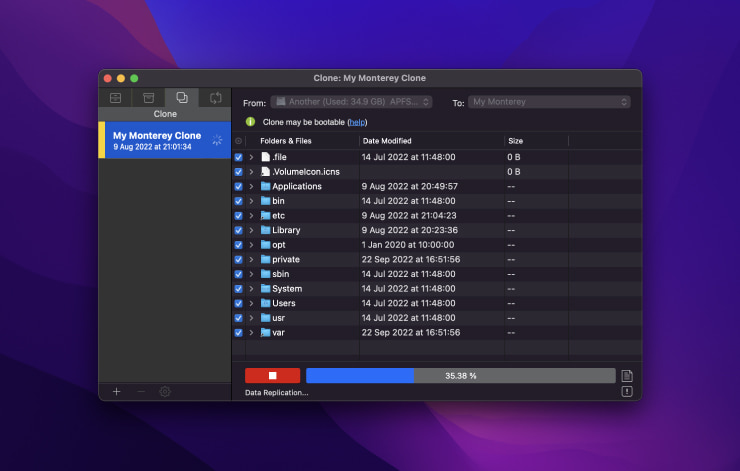Expand the Users folder chevron
The width and height of the screenshot is (740, 471).
tap(251, 303)
